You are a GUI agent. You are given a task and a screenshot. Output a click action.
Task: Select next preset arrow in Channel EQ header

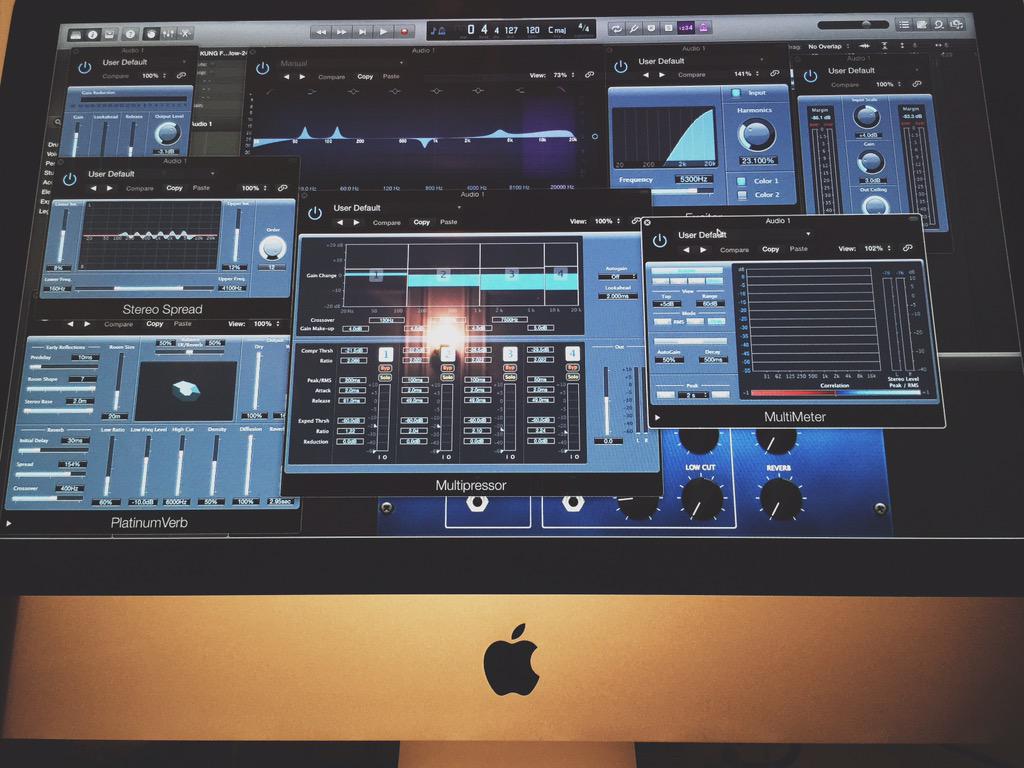302,77
